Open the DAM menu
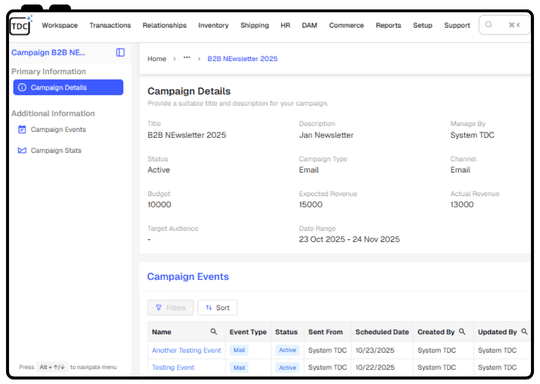Screen dimensions: 540x384 (309, 25)
